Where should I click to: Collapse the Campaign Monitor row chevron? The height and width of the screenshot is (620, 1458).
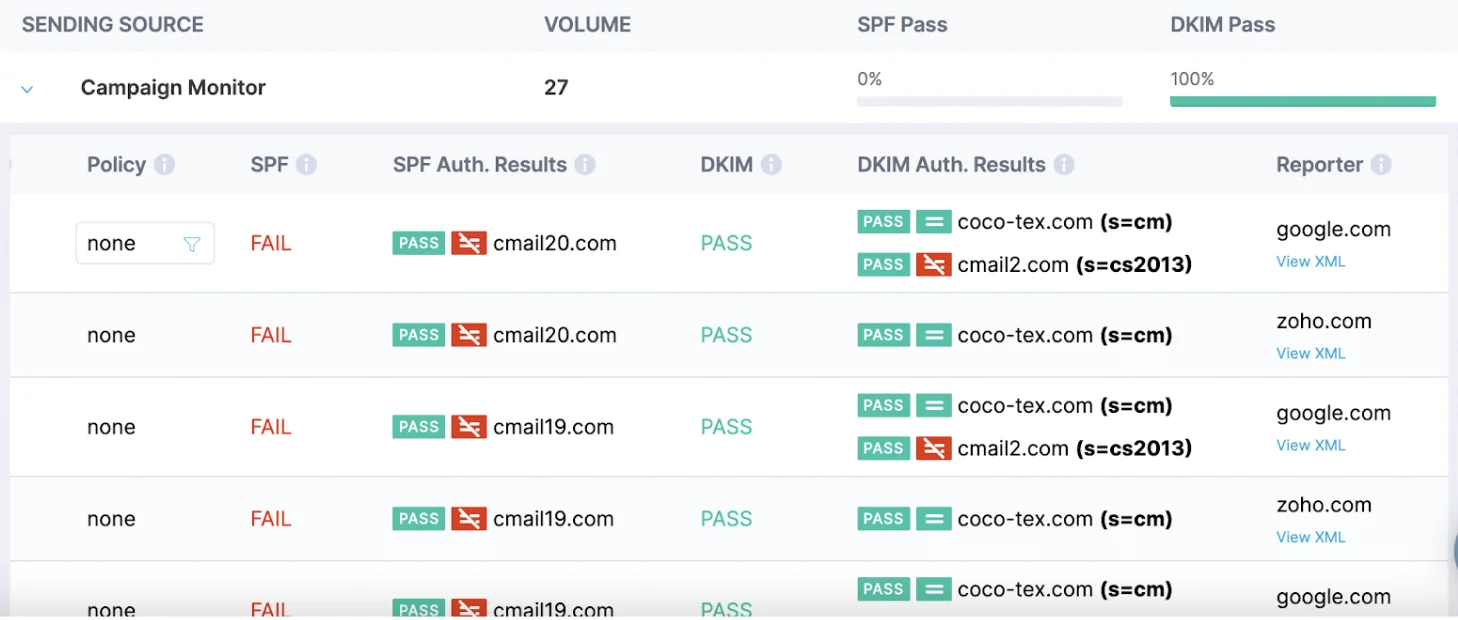coord(27,89)
